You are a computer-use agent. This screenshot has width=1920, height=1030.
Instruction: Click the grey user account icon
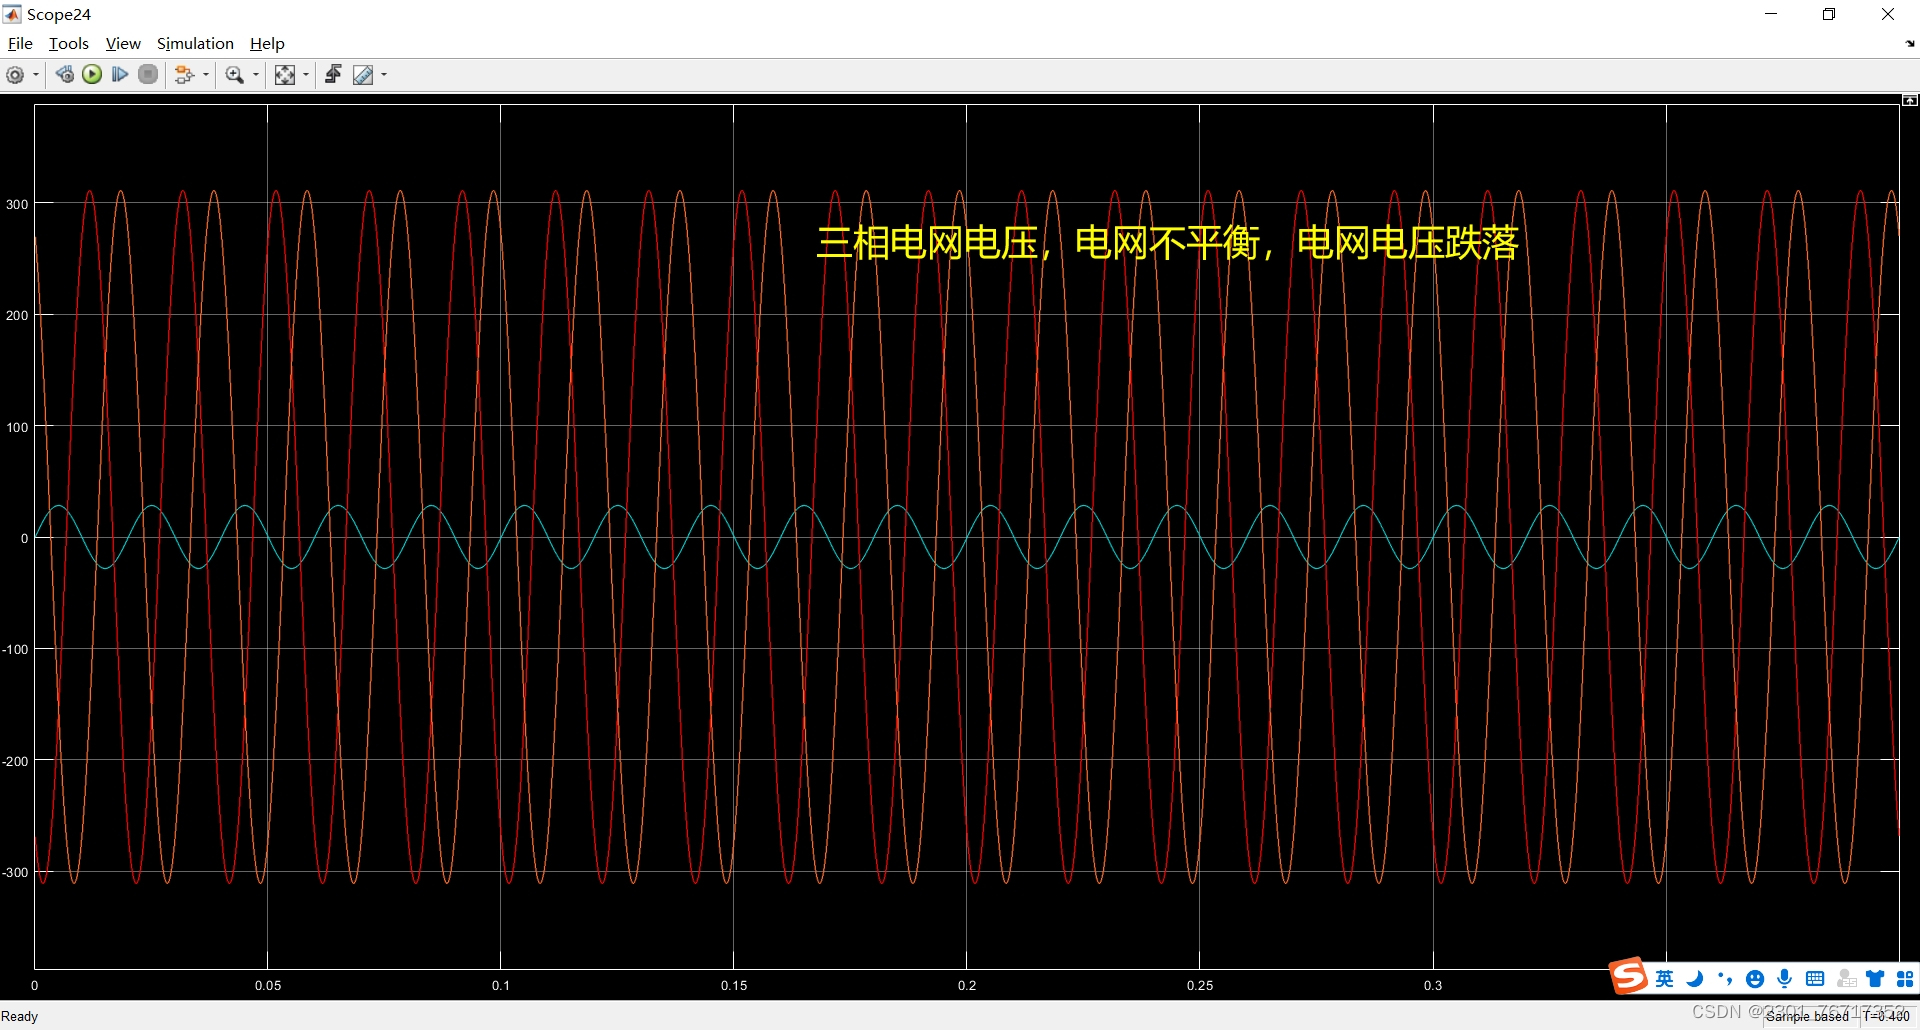click(1846, 979)
